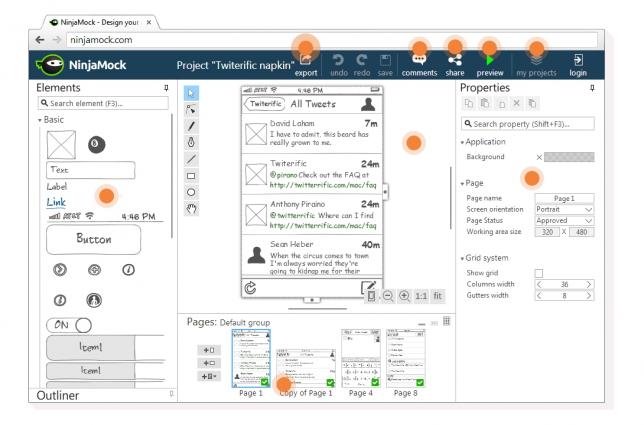Pick the Background color swatch
644x425 pixels.
tap(569, 157)
